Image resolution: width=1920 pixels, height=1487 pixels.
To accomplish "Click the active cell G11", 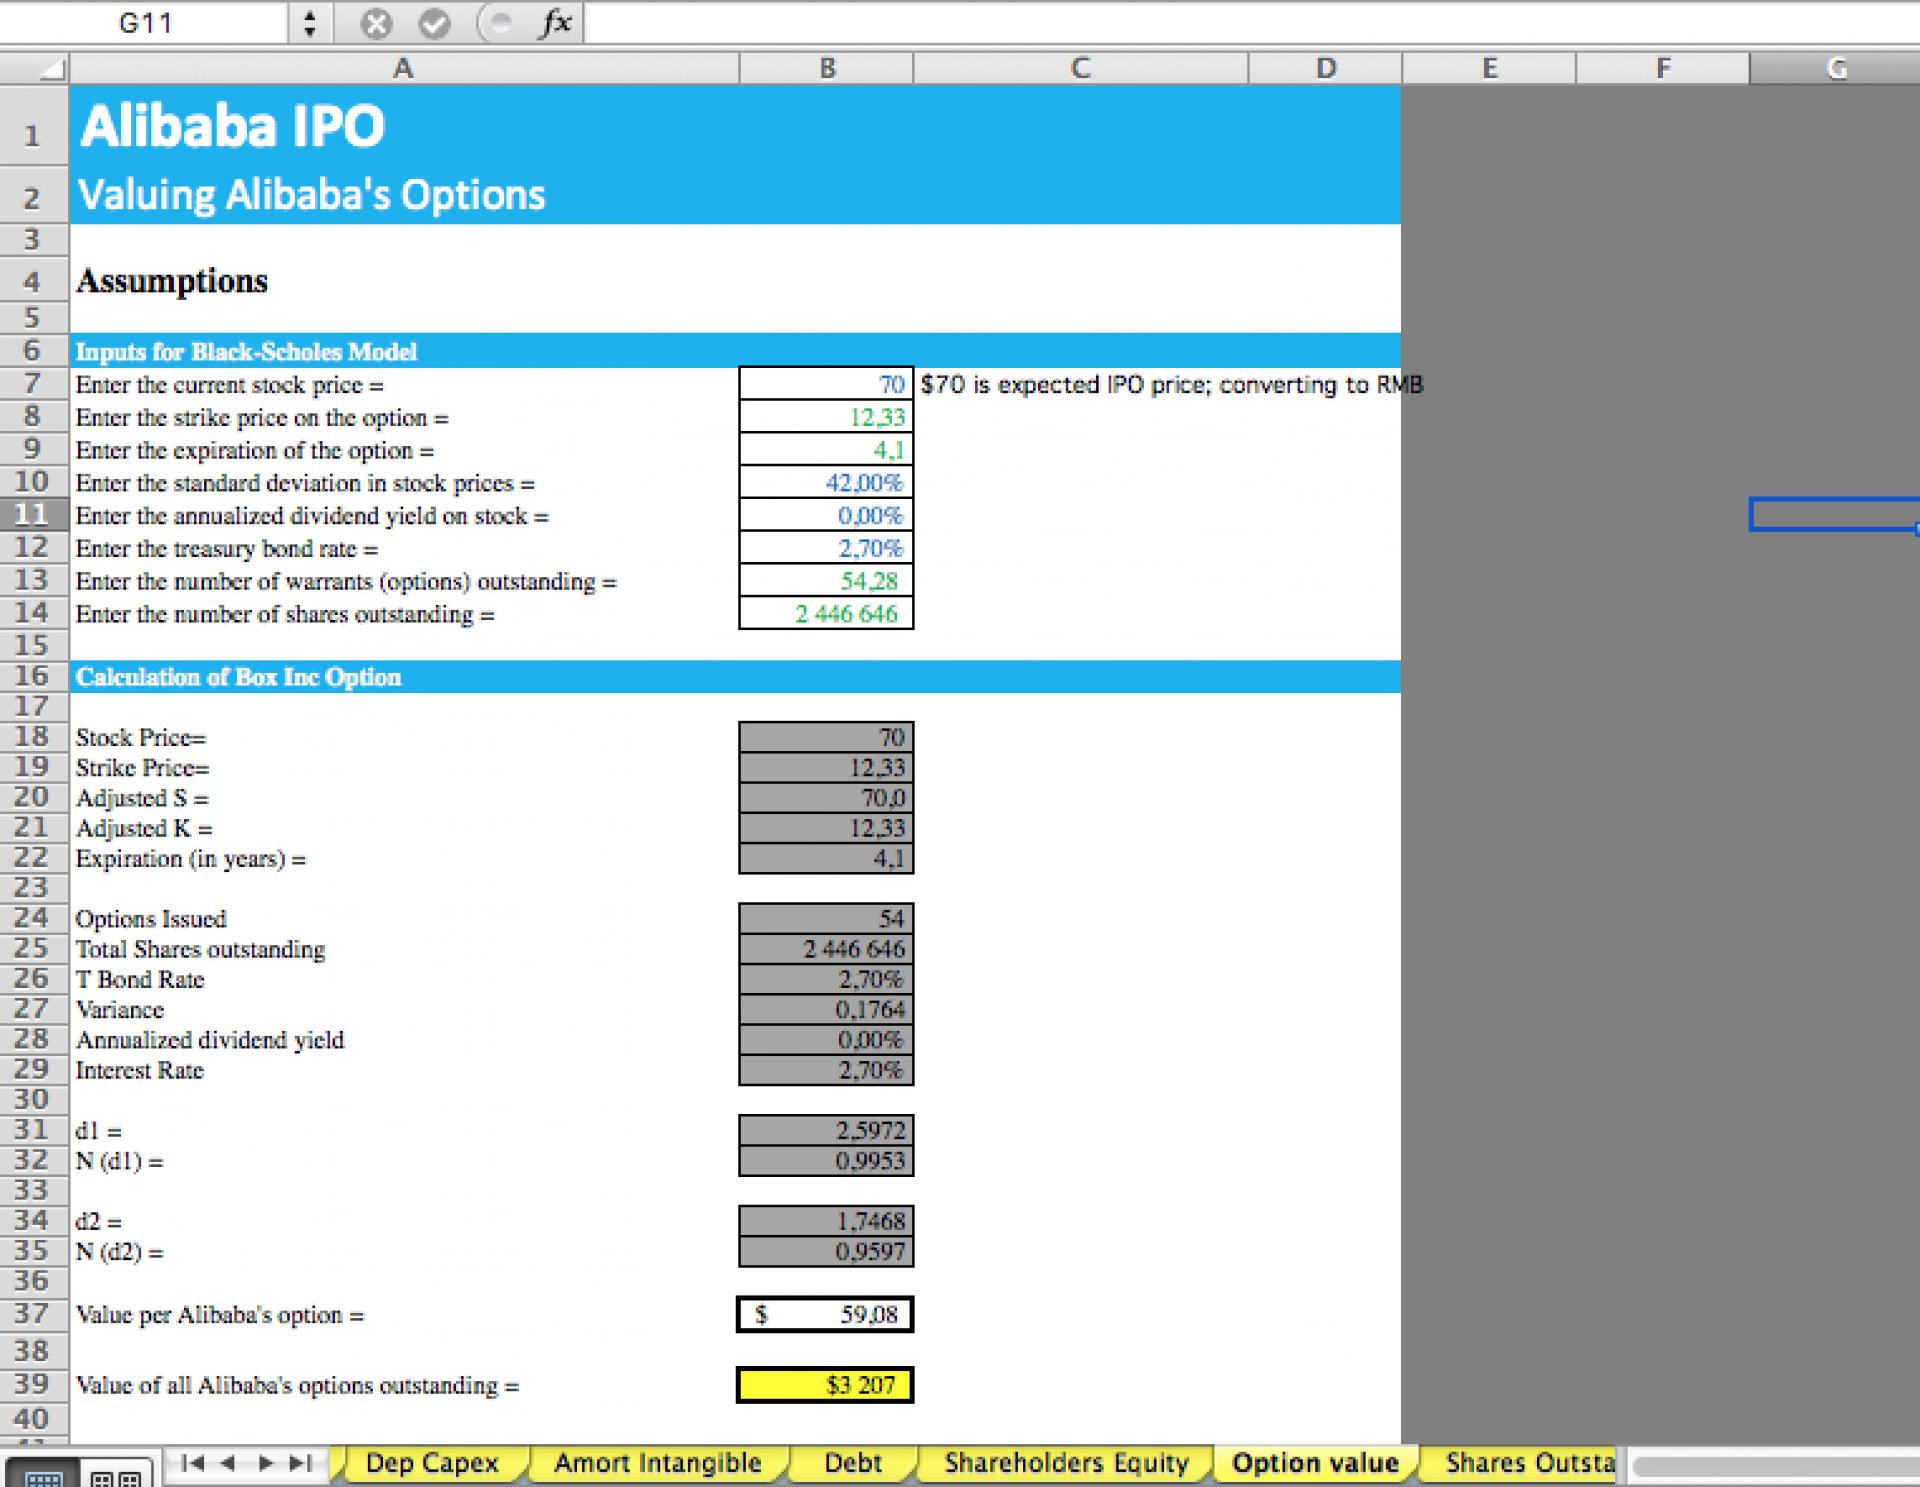I will pyautogui.click(x=1835, y=515).
